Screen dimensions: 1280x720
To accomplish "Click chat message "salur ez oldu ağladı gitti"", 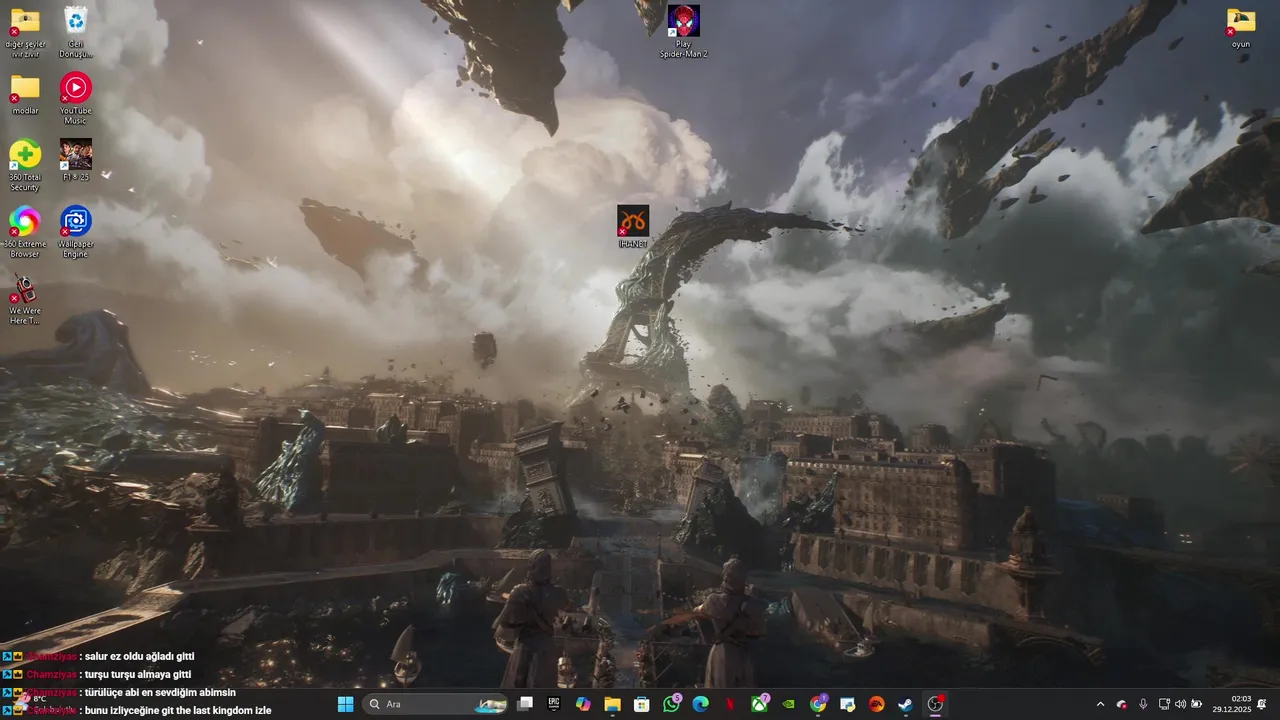I will coord(140,656).
